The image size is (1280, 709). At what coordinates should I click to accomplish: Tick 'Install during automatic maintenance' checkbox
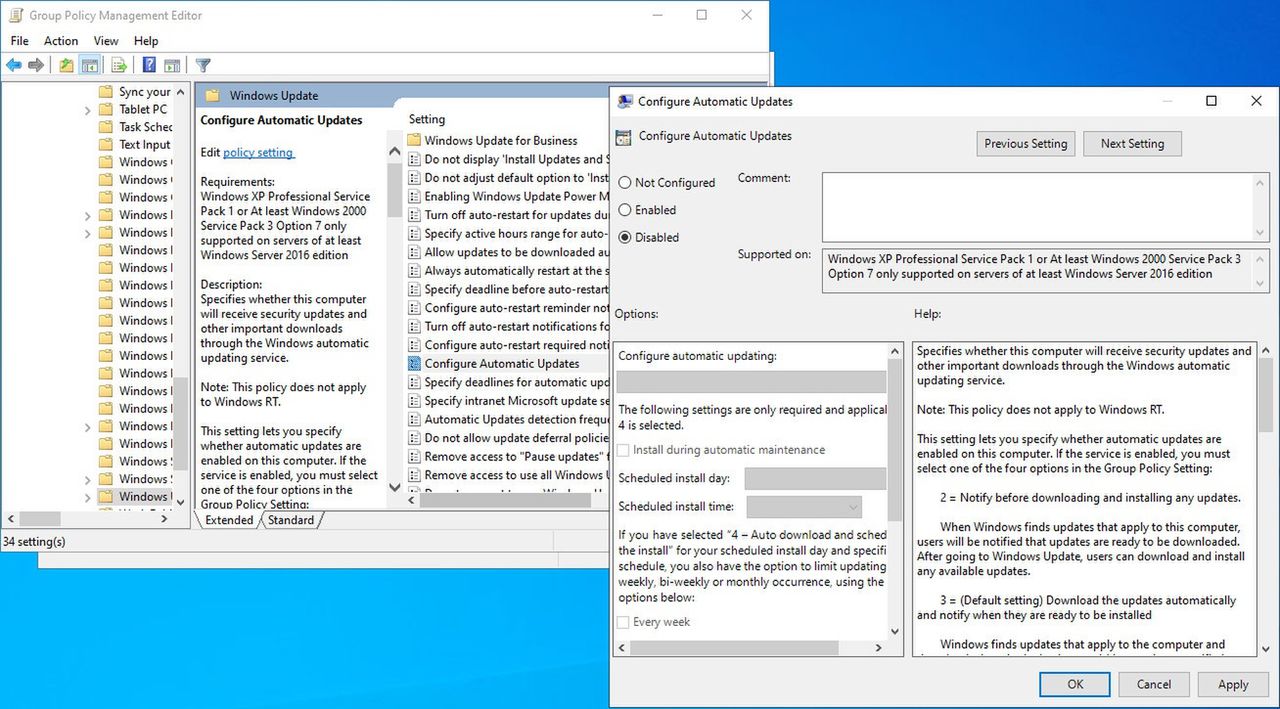click(624, 450)
